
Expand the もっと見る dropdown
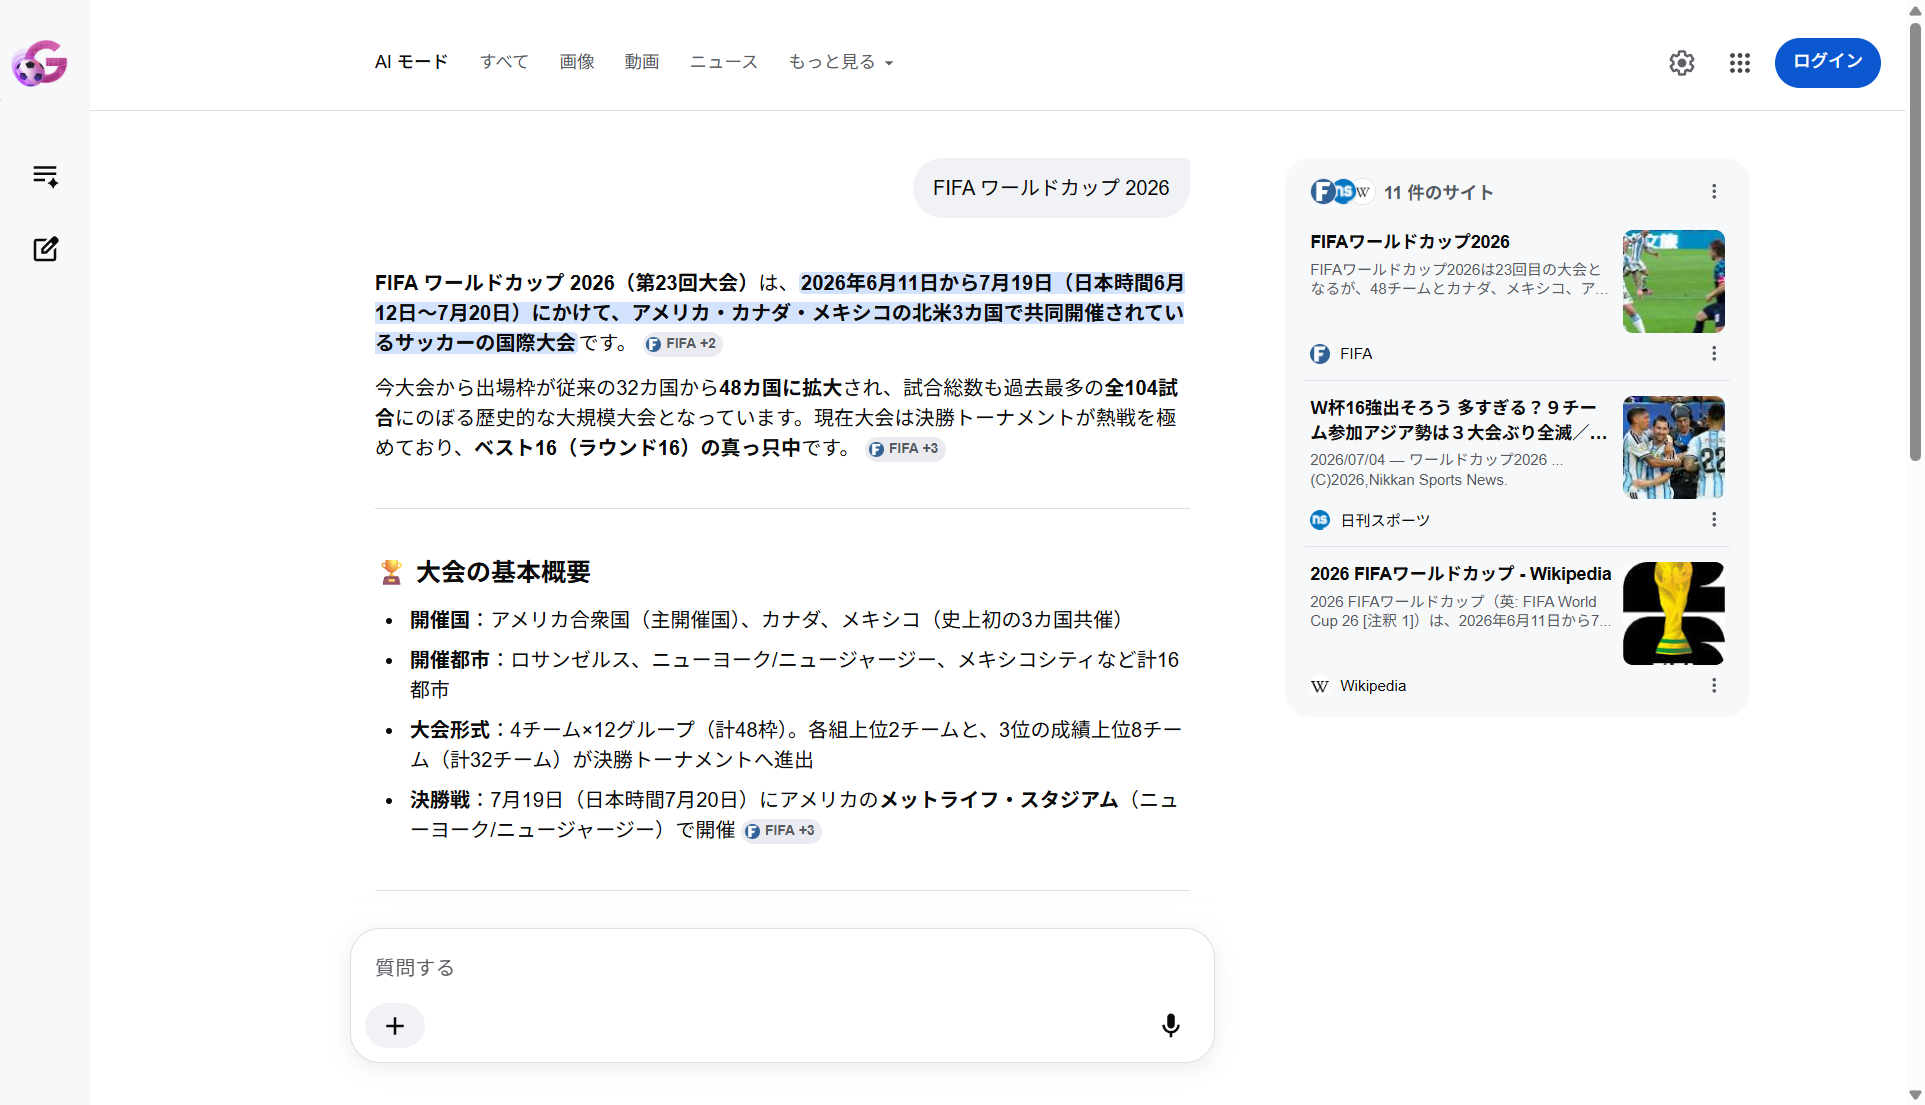click(x=840, y=62)
